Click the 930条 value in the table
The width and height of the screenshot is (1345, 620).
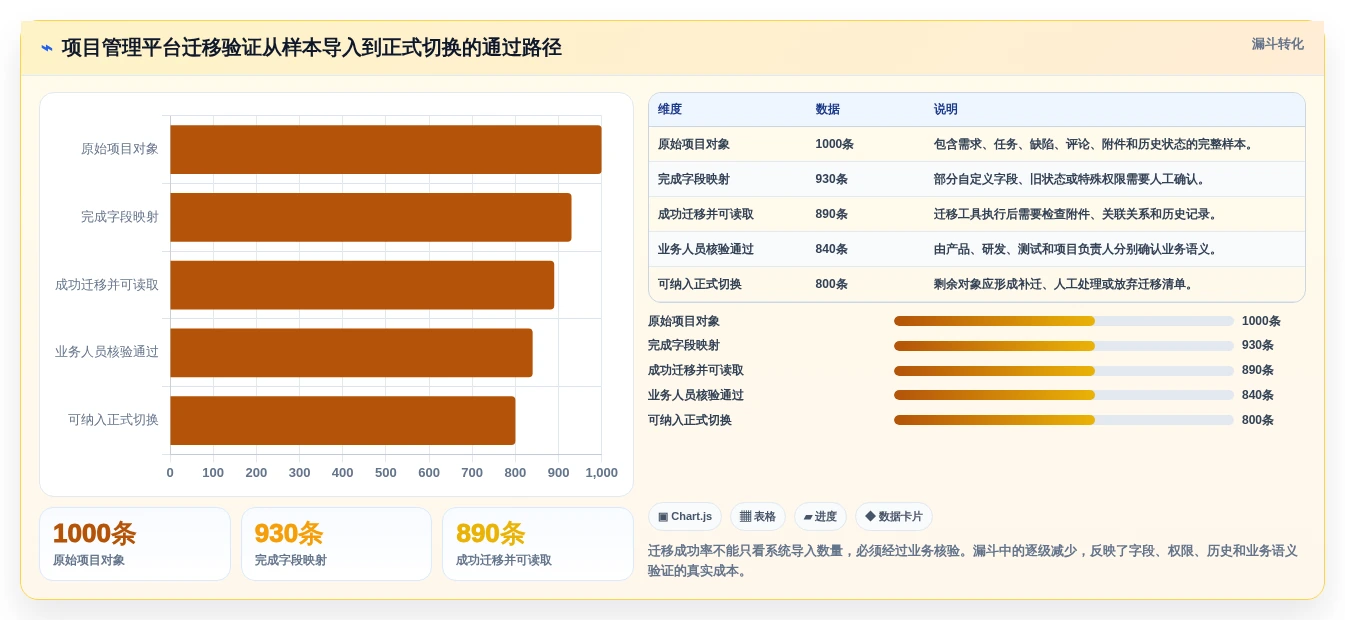[832, 179]
